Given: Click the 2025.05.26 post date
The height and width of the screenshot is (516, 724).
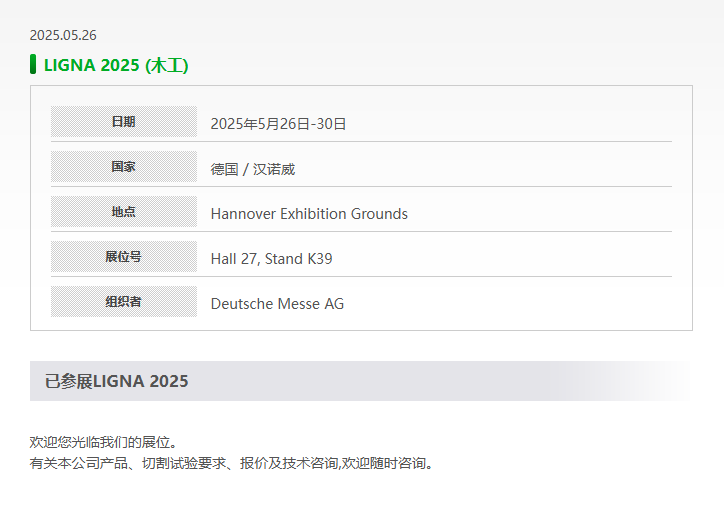Looking at the screenshot, I should [x=63, y=35].
